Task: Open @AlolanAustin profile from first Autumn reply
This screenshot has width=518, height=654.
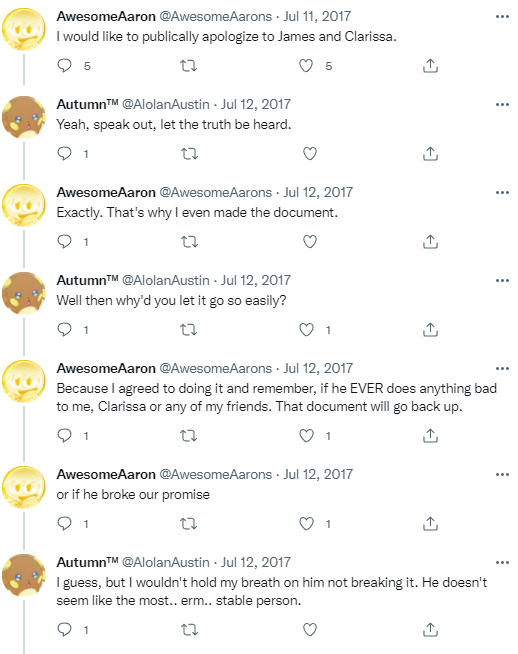Action: coord(166,104)
